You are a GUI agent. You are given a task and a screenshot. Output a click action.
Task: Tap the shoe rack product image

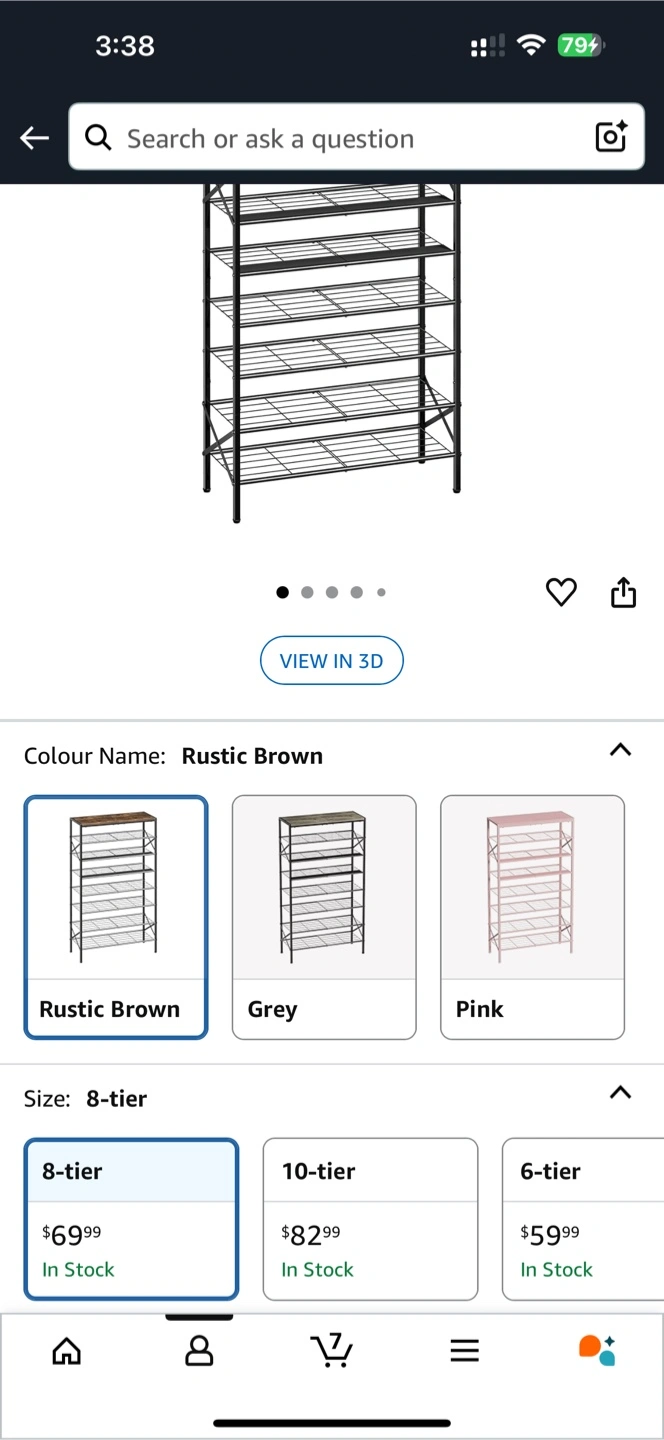tap(331, 350)
